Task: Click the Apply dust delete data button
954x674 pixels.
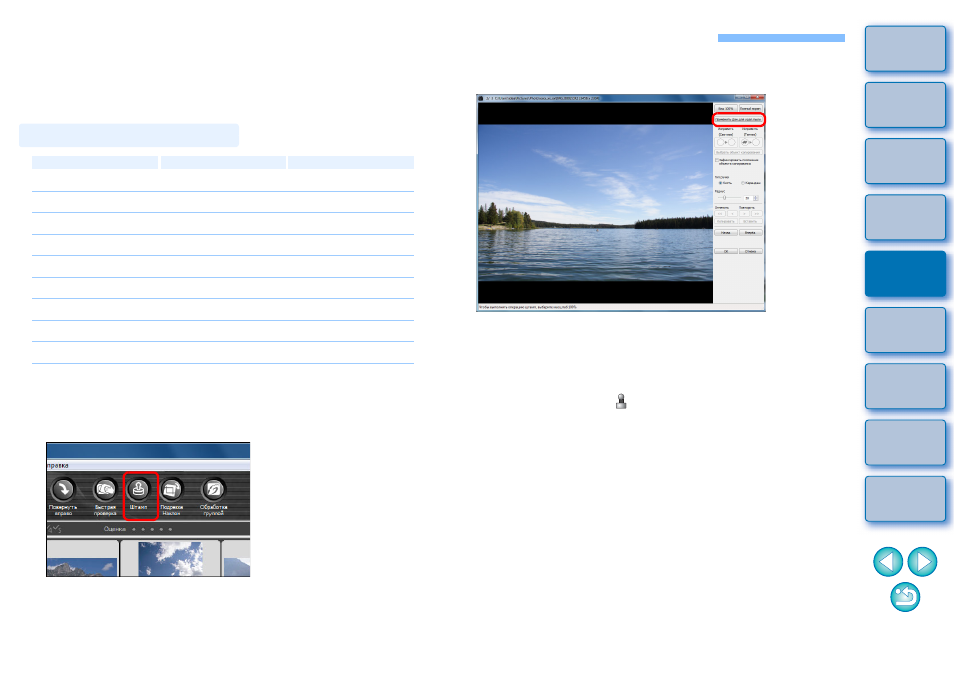Action: [x=738, y=119]
